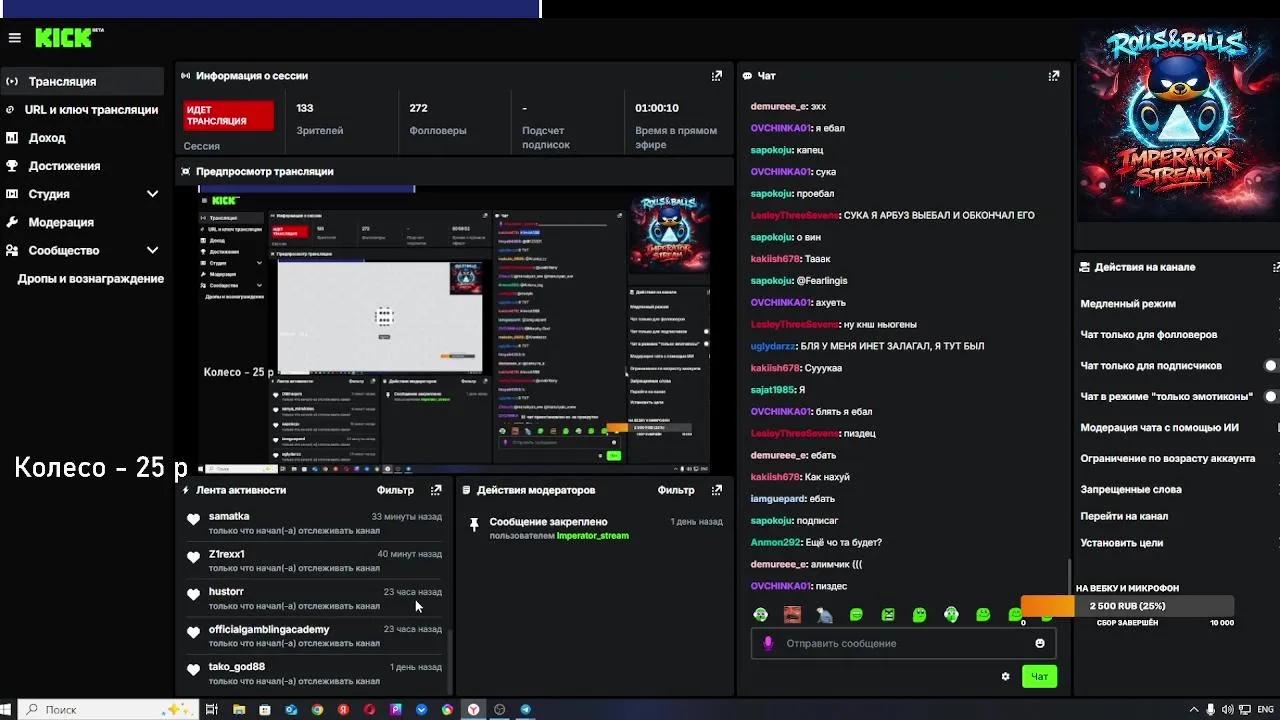Open Task View on the taskbar

coord(211,709)
